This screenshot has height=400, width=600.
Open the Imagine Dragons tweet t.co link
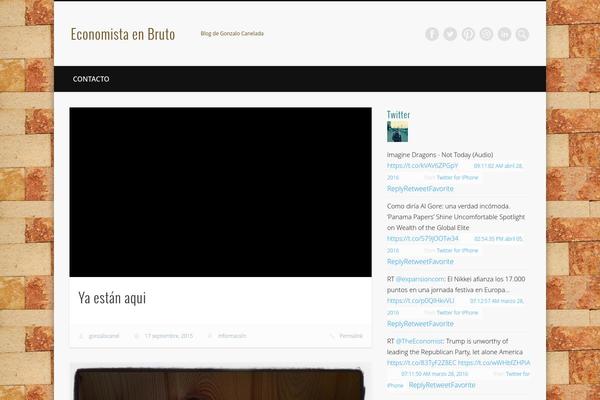click(x=422, y=165)
